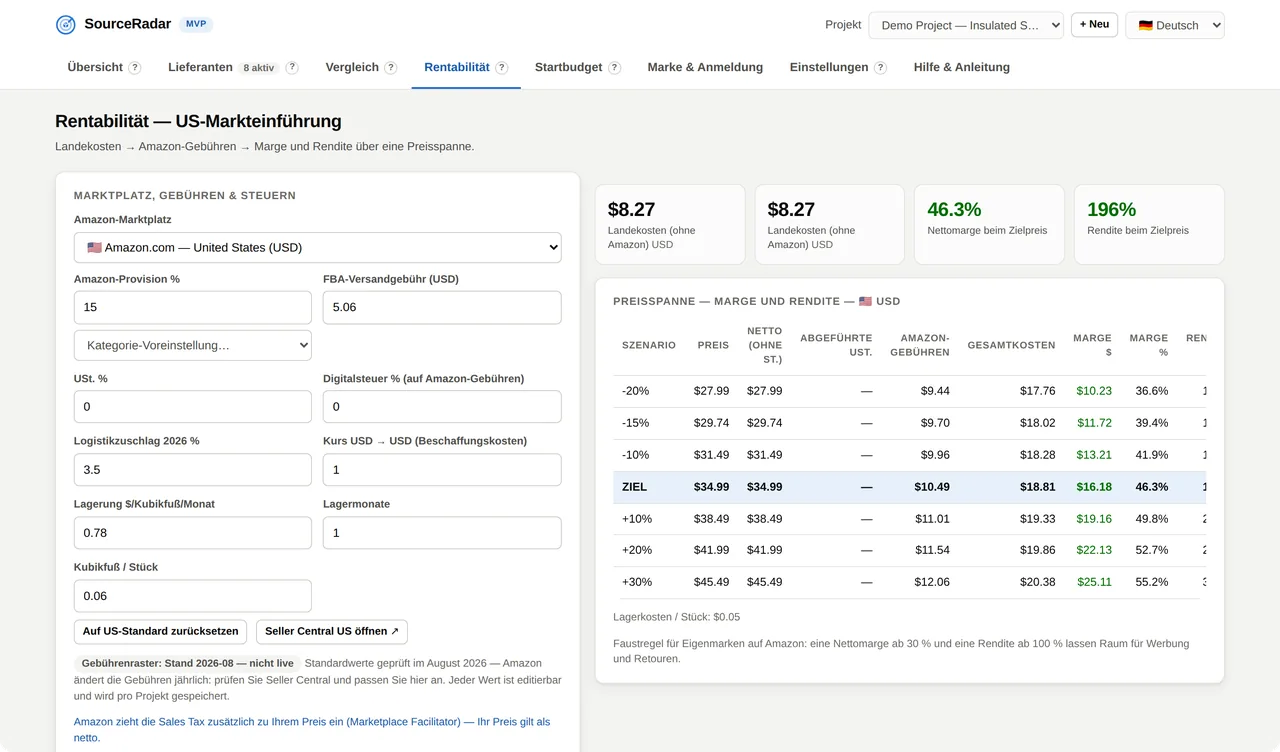Screen dimensions: 1280x752
Task: Click the $25.11 margin value
Action: tap(1094, 582)
